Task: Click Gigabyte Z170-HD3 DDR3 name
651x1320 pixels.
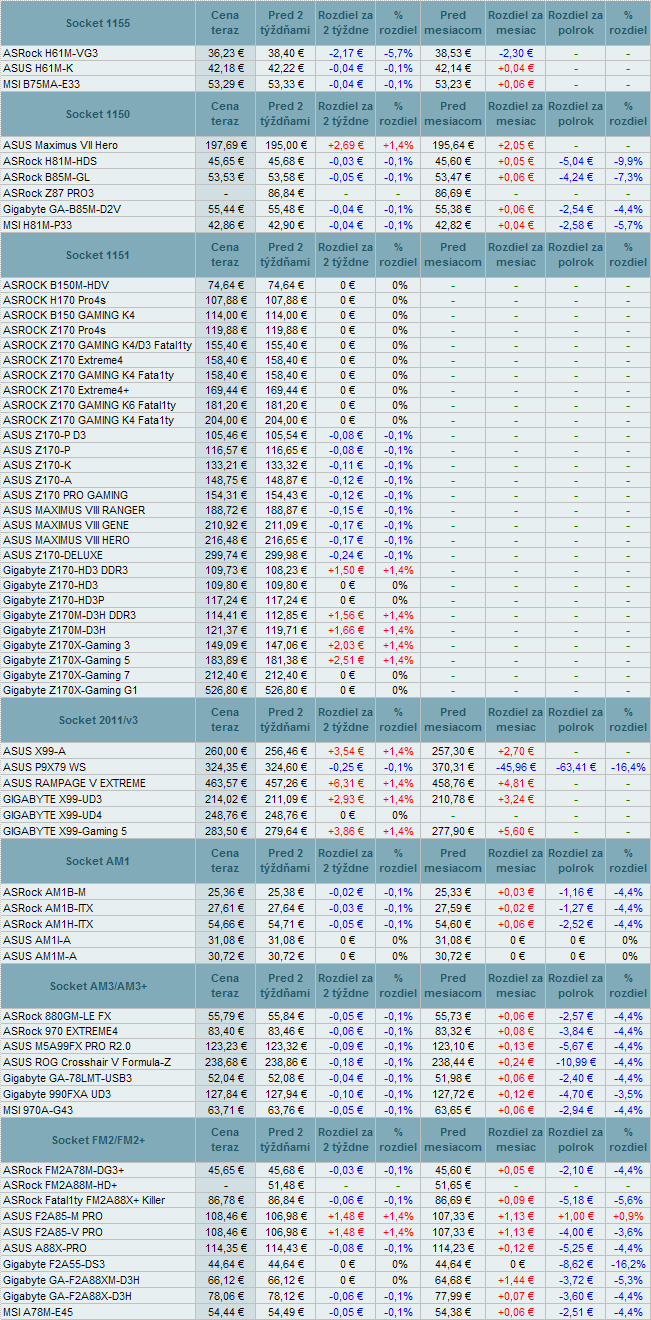Action: [x=65, y=570]
